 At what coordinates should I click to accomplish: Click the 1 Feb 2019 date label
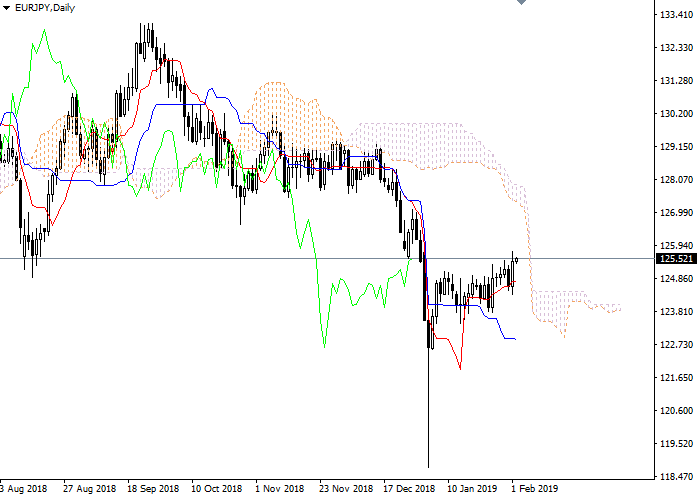pyautogui.click(x=535, y=489)
